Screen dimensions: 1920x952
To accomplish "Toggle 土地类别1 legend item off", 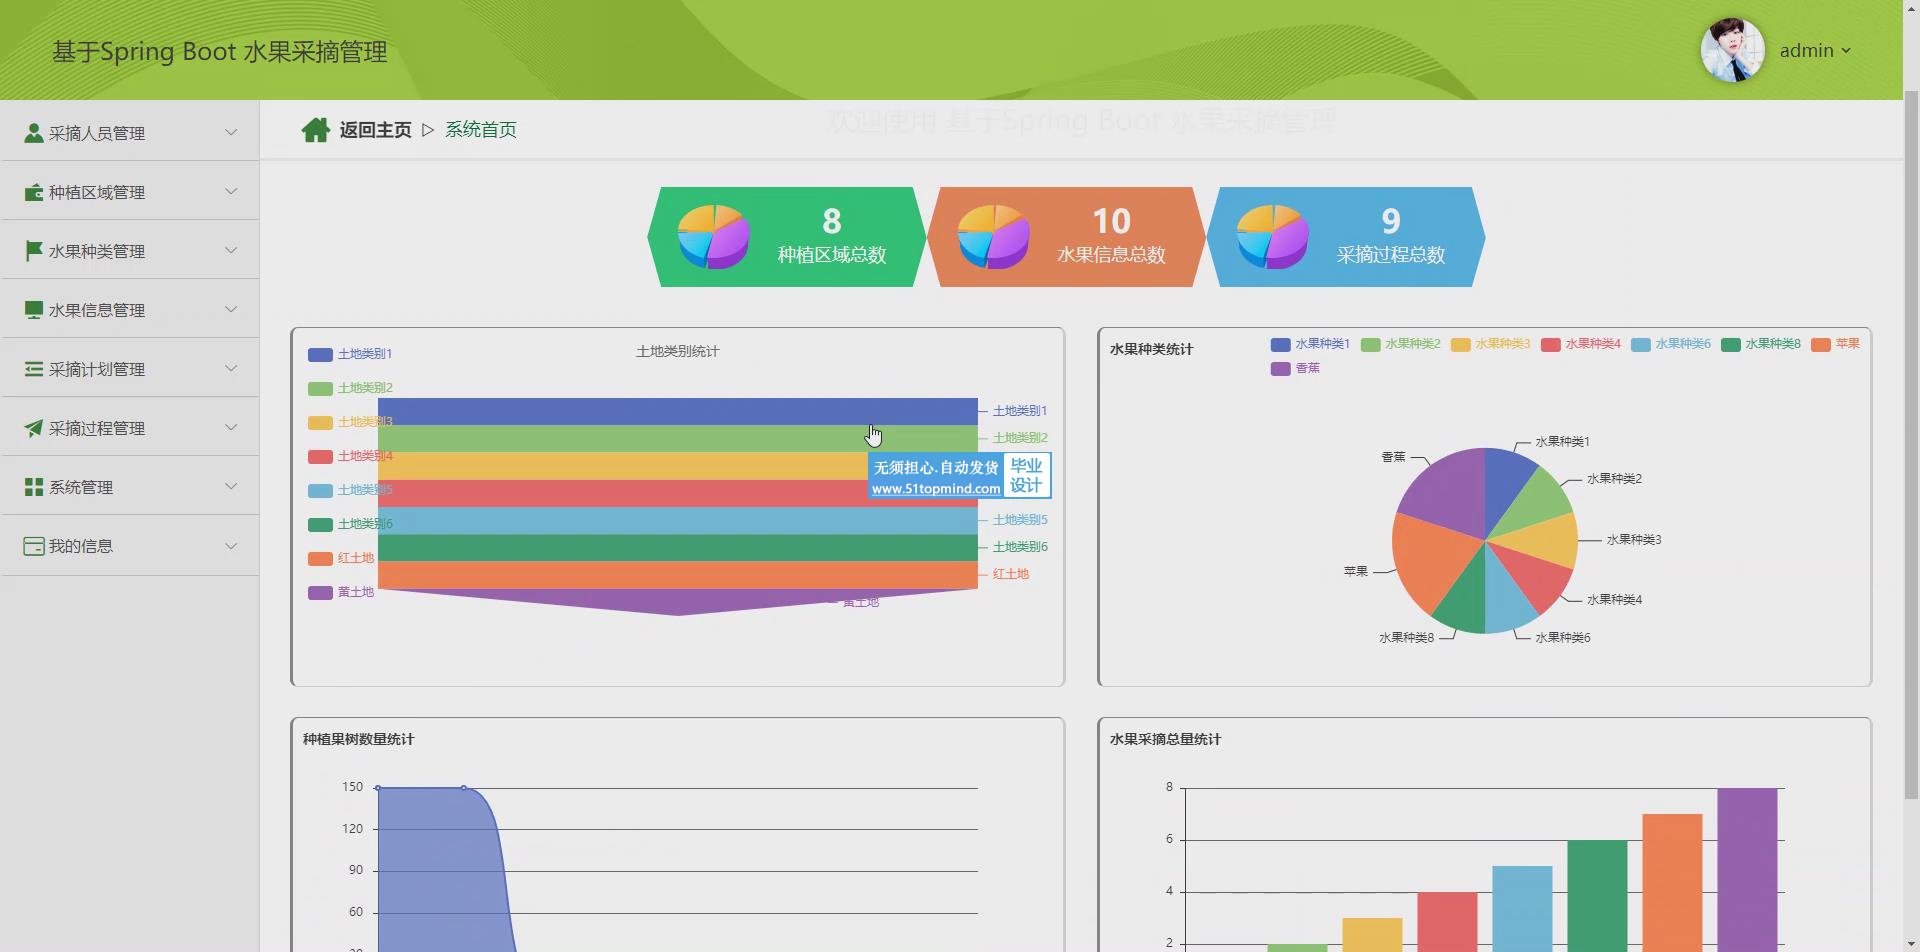I will (350, 354).
